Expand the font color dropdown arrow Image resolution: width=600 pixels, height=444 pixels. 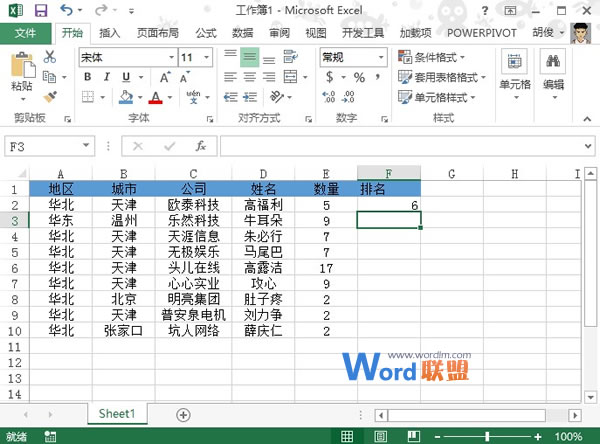170,98
